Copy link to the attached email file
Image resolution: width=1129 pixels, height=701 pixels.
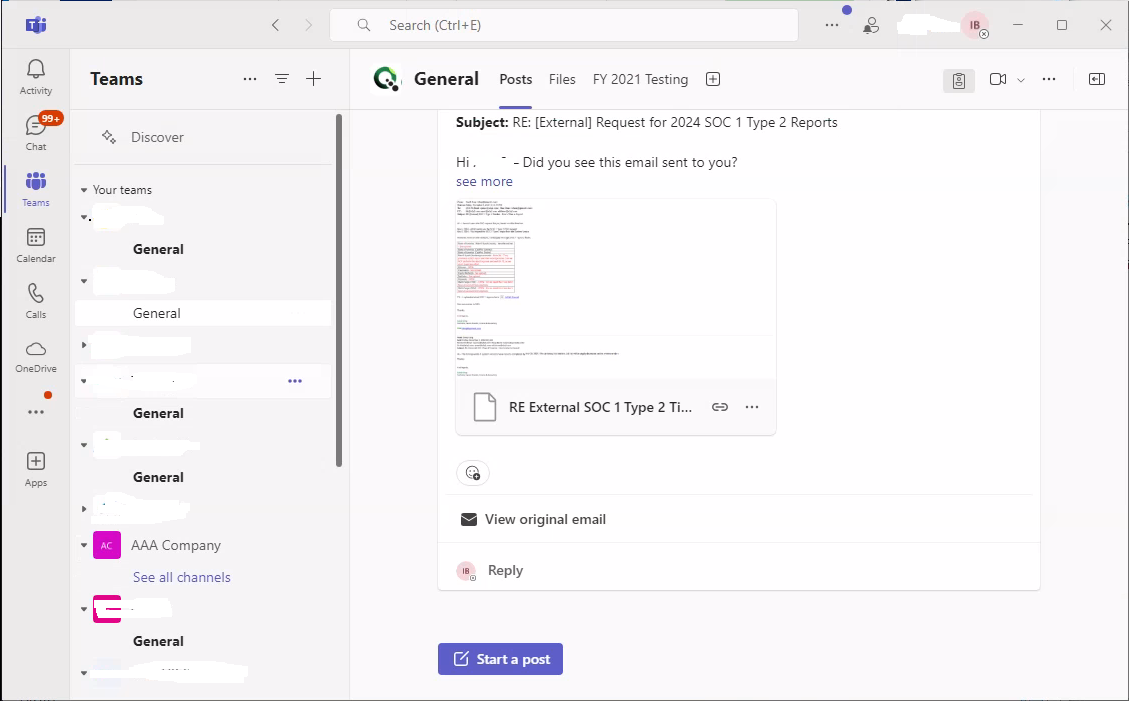pyautogui.click(x=719, y=407)
